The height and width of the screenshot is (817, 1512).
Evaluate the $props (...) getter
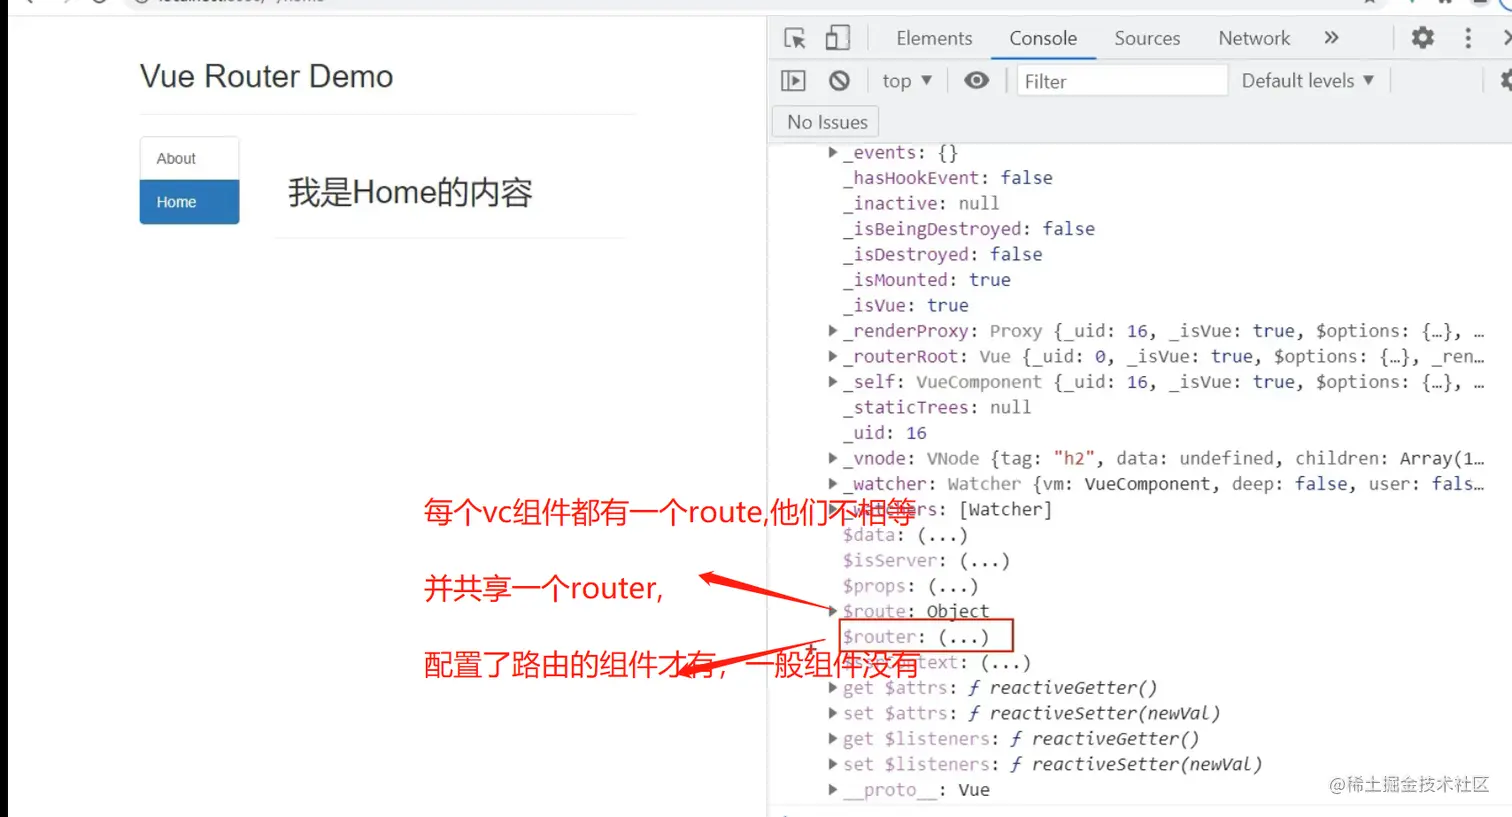[953, 586]
